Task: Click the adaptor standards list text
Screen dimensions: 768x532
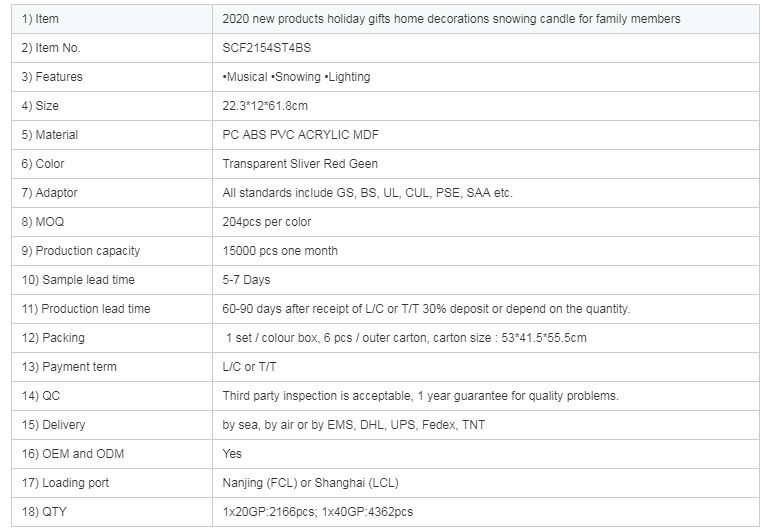Action: [x=367, y=193]
